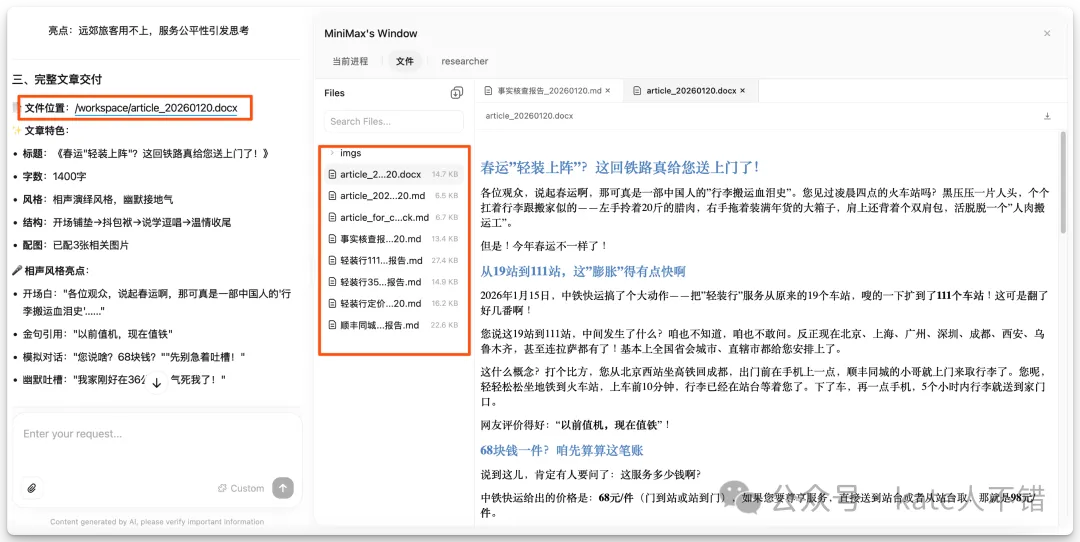Click the copy icon beside Files header

(456, 93)
